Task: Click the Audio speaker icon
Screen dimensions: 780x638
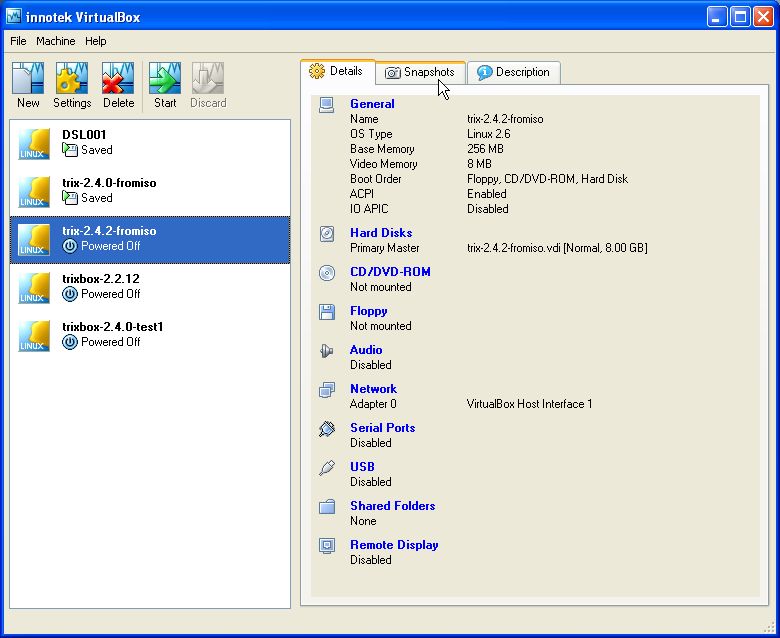Action: [326, 351]
